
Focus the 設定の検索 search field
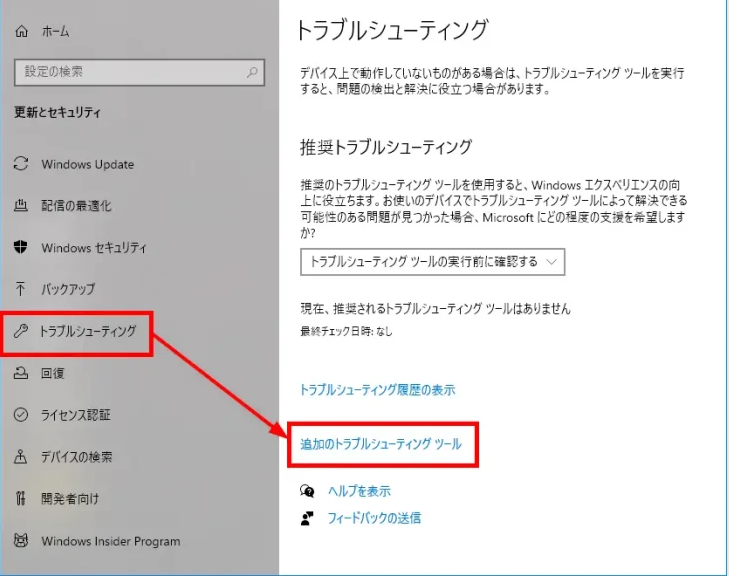139,72
